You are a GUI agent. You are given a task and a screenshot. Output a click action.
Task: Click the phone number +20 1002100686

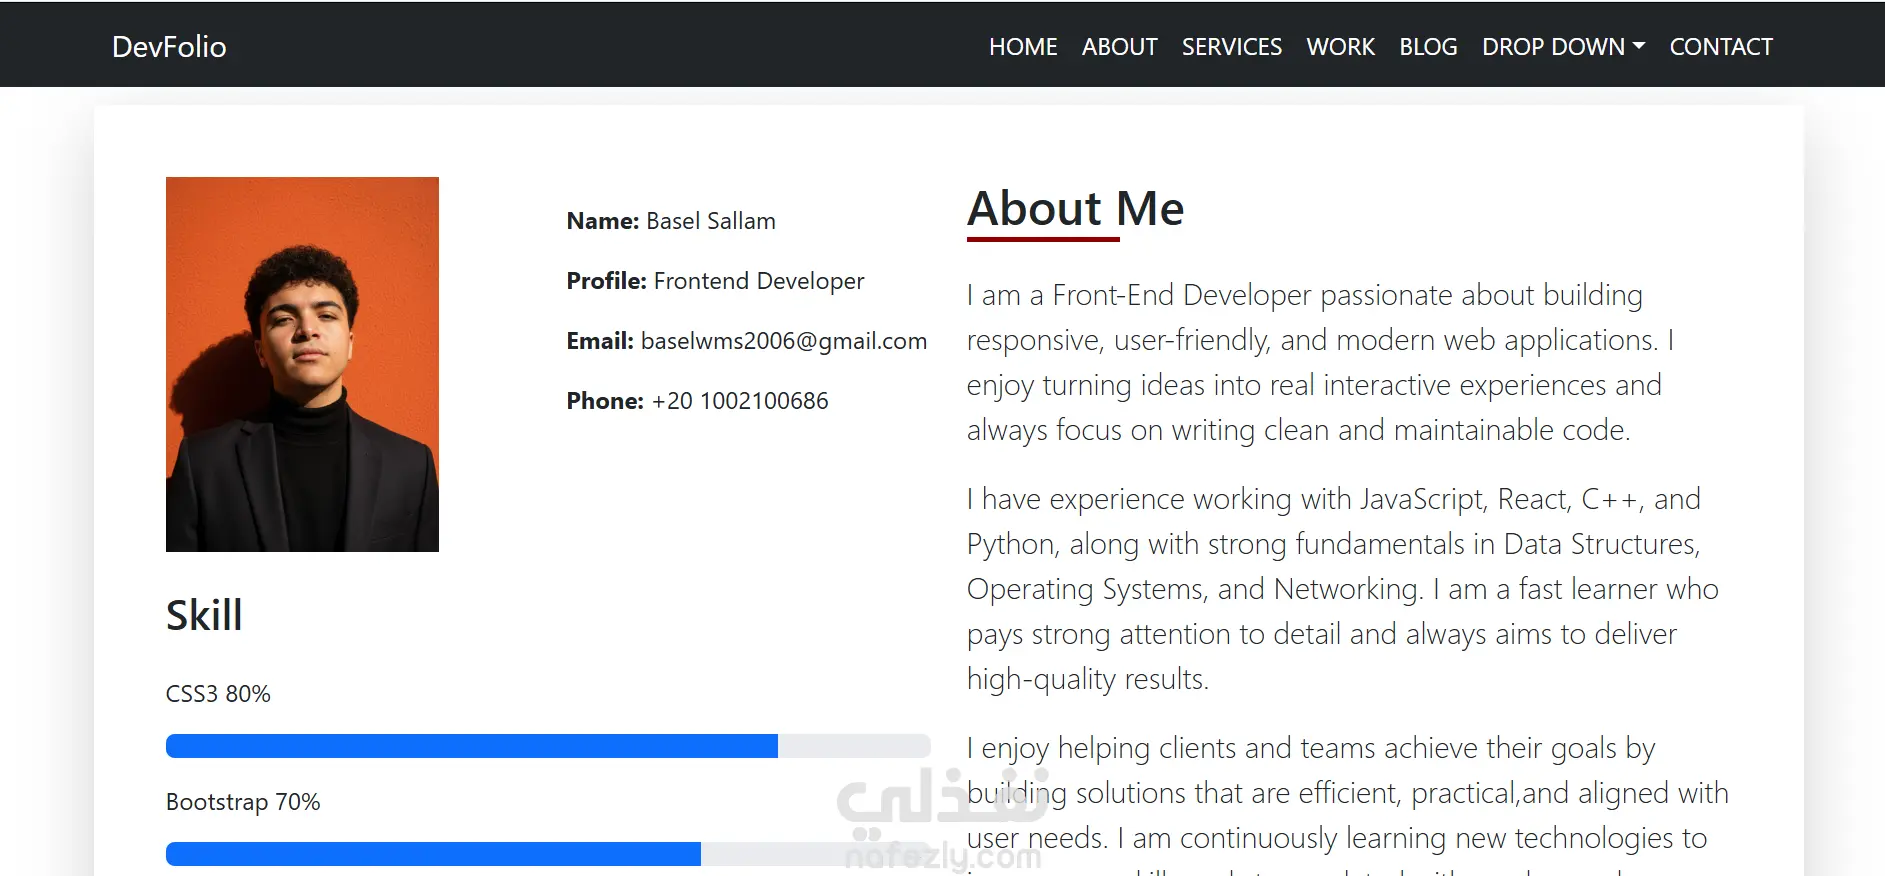click(x=740, y=401)
